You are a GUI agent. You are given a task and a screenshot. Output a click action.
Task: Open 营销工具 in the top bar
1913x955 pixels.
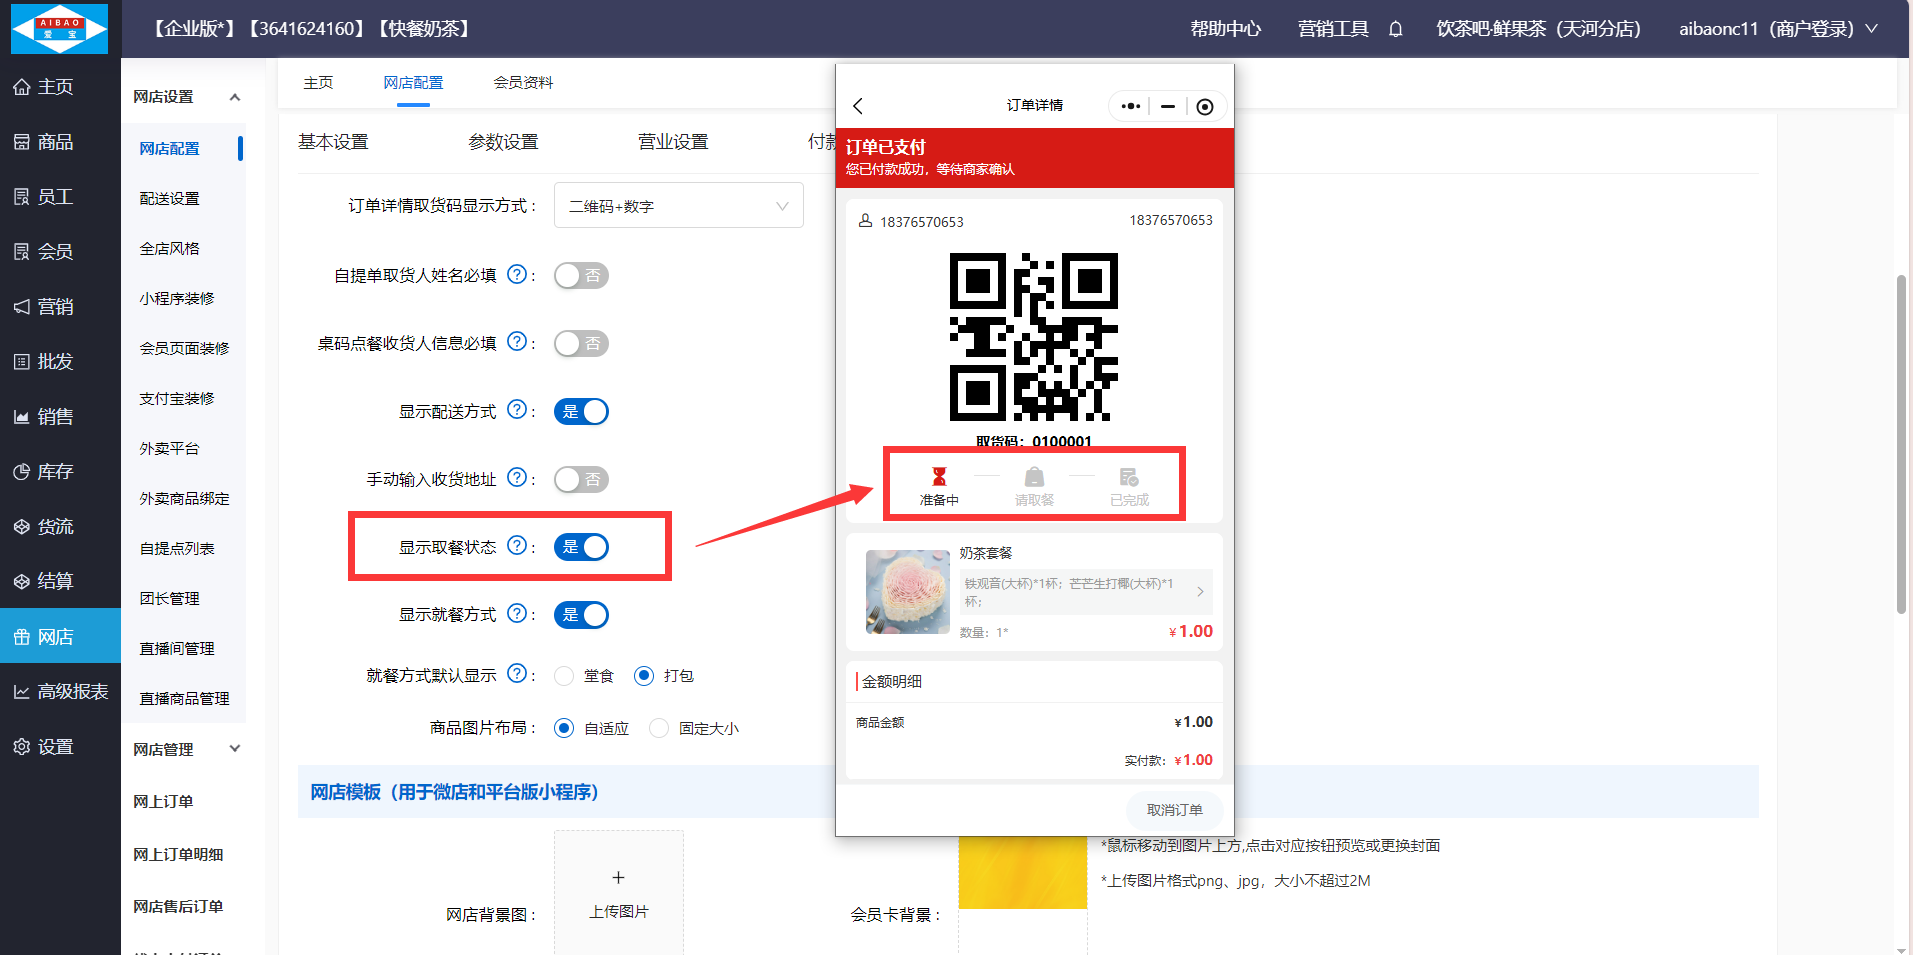1333,29
